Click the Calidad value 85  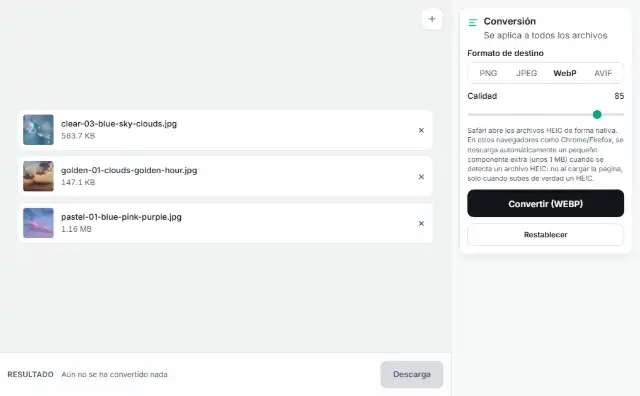coord(619,96)
